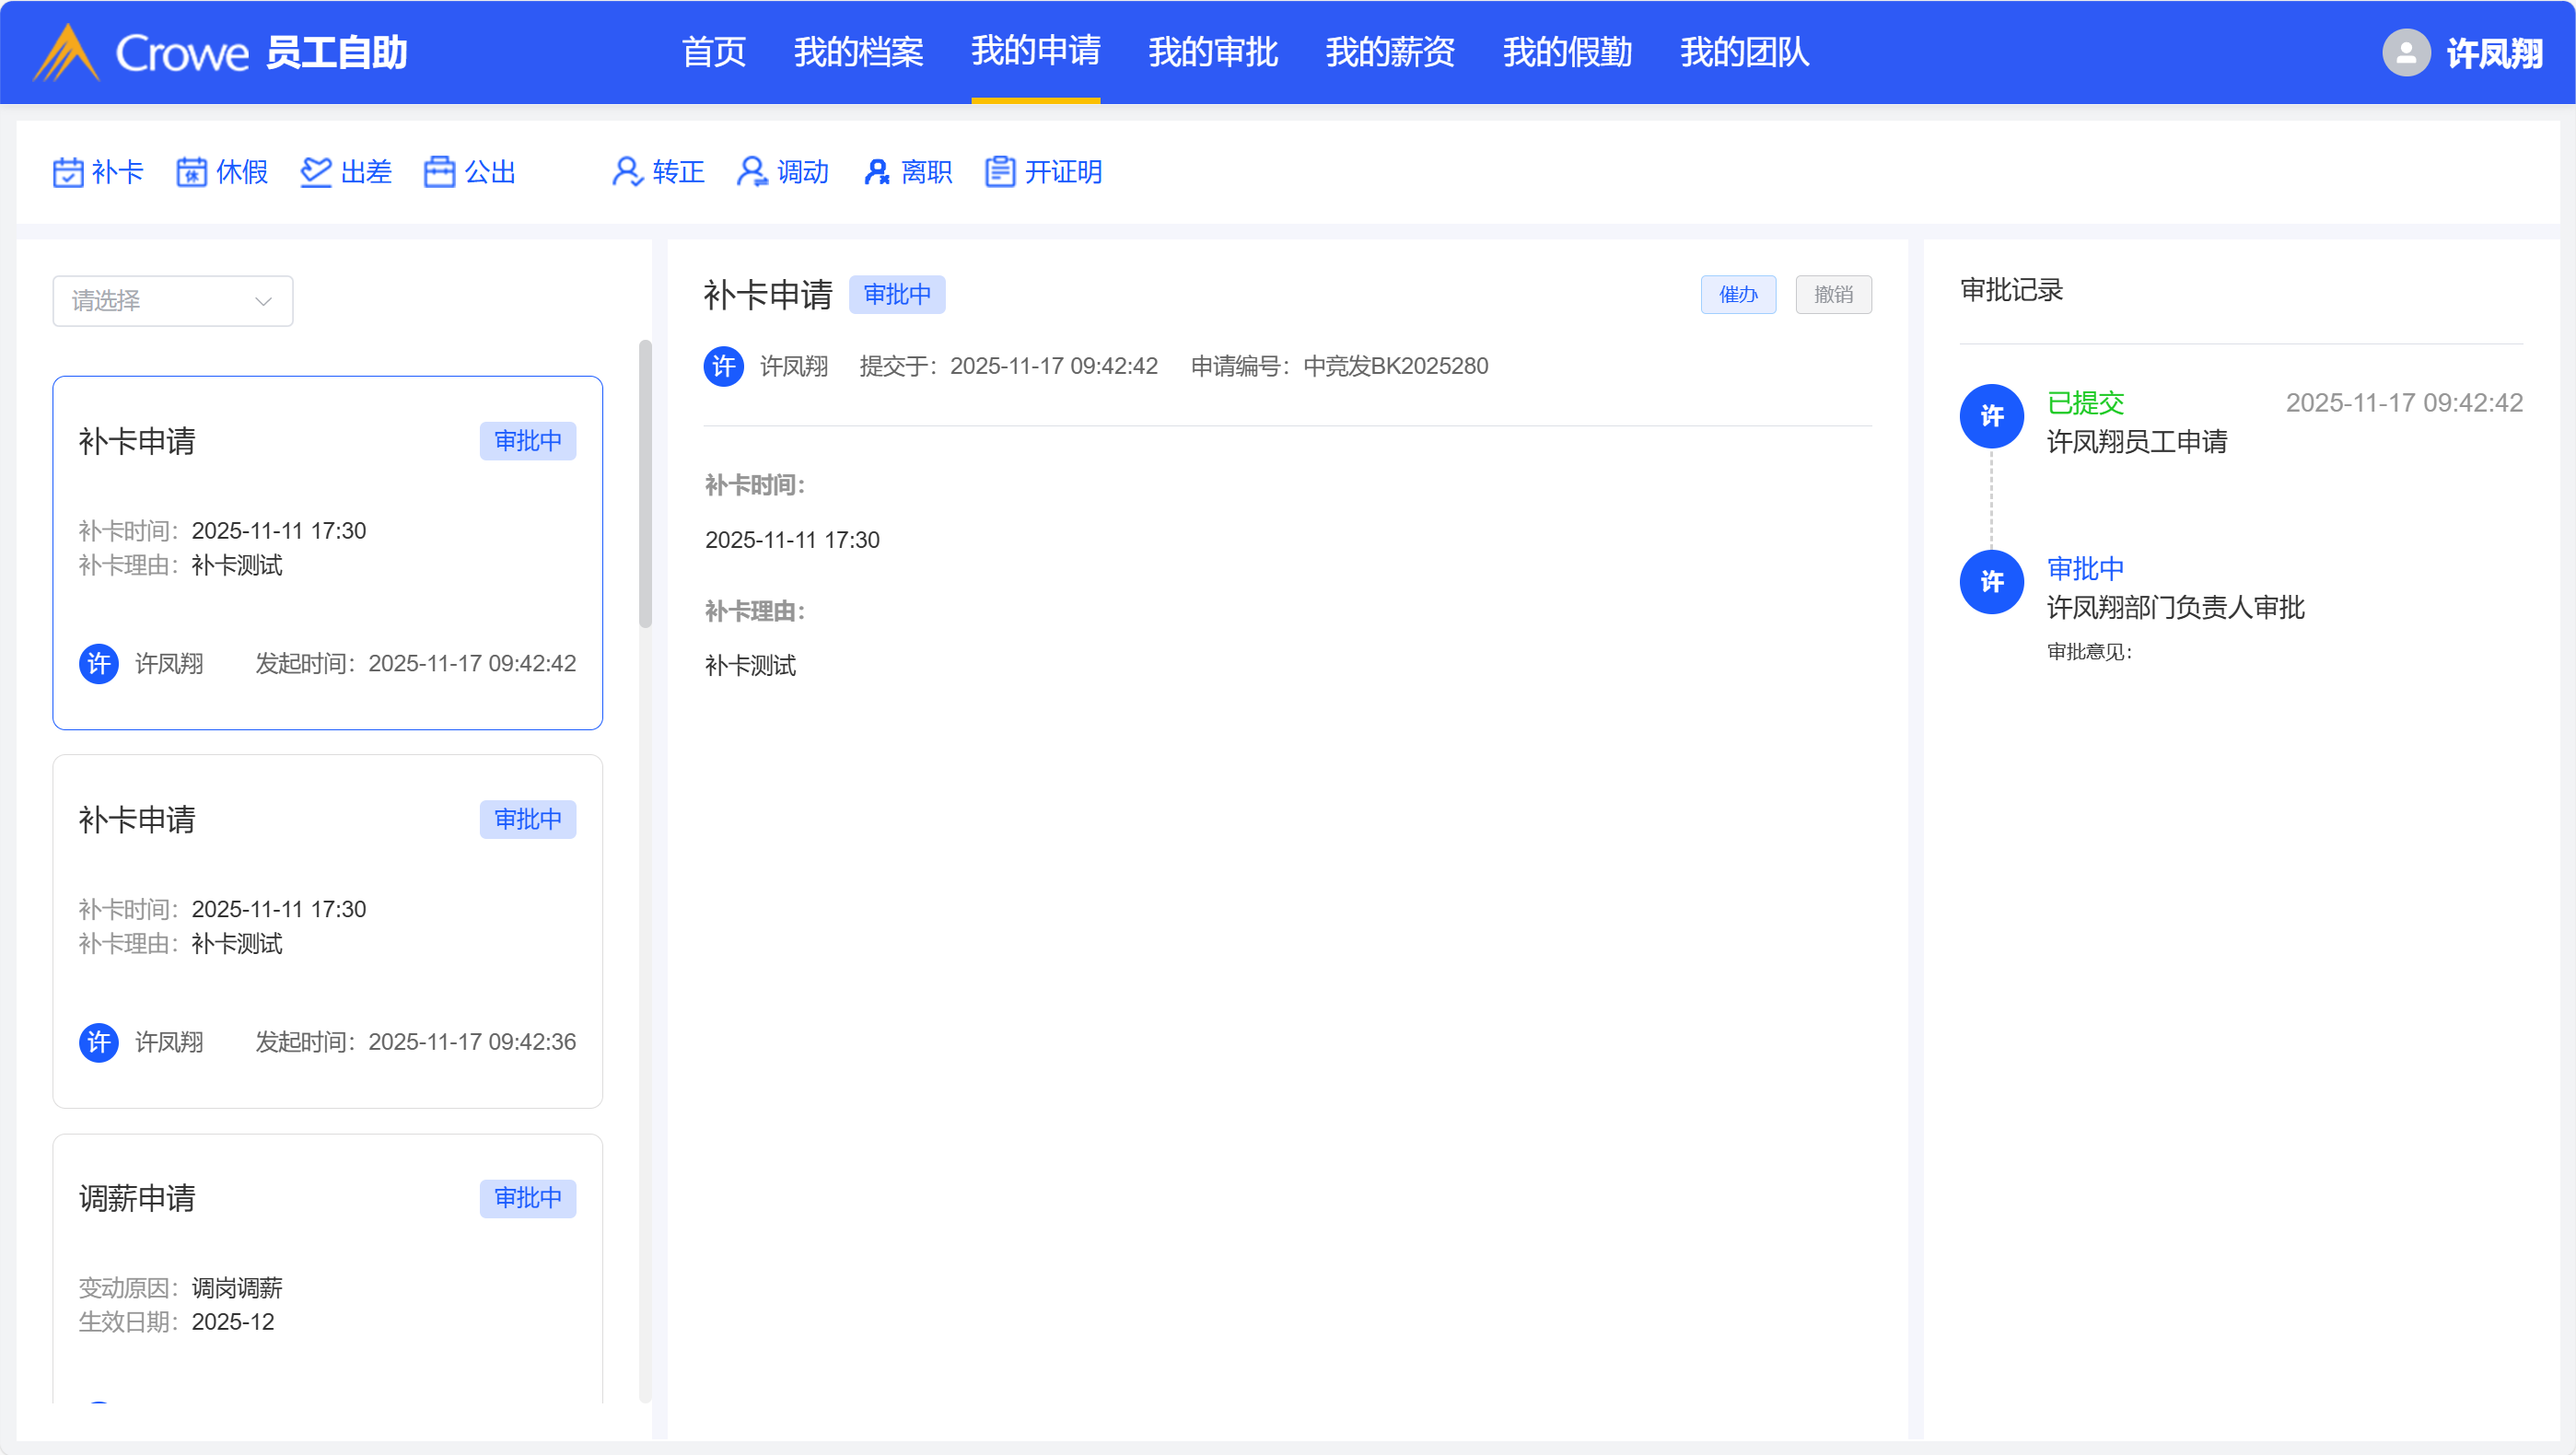This screenshot has height=1455, width=2576.
Task: Click the 补卡 calendar icon
Action: (68, 172)
